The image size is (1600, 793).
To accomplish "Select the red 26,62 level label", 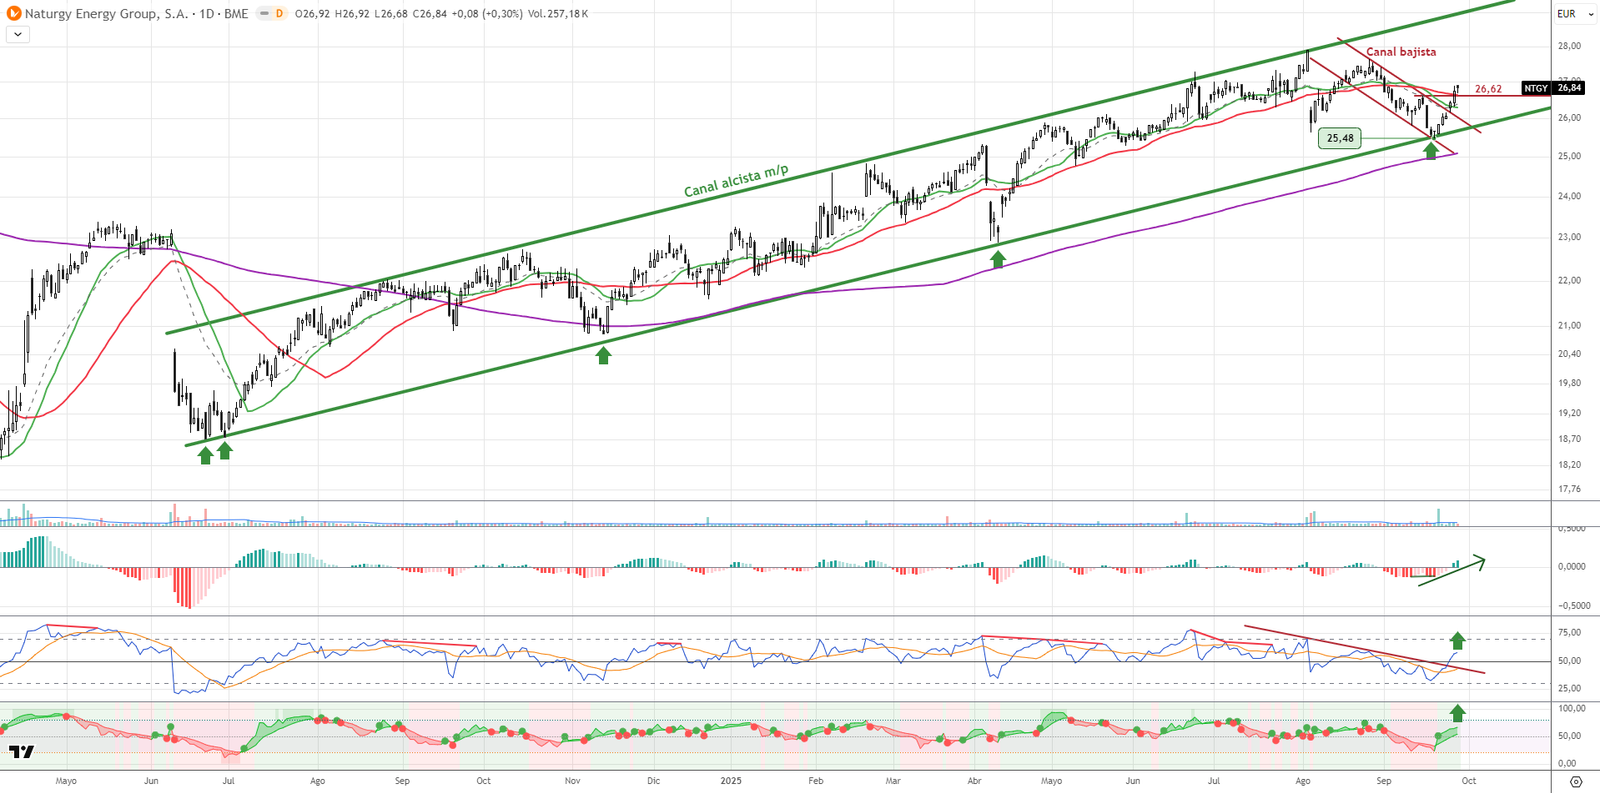I will coord(1488,89).
